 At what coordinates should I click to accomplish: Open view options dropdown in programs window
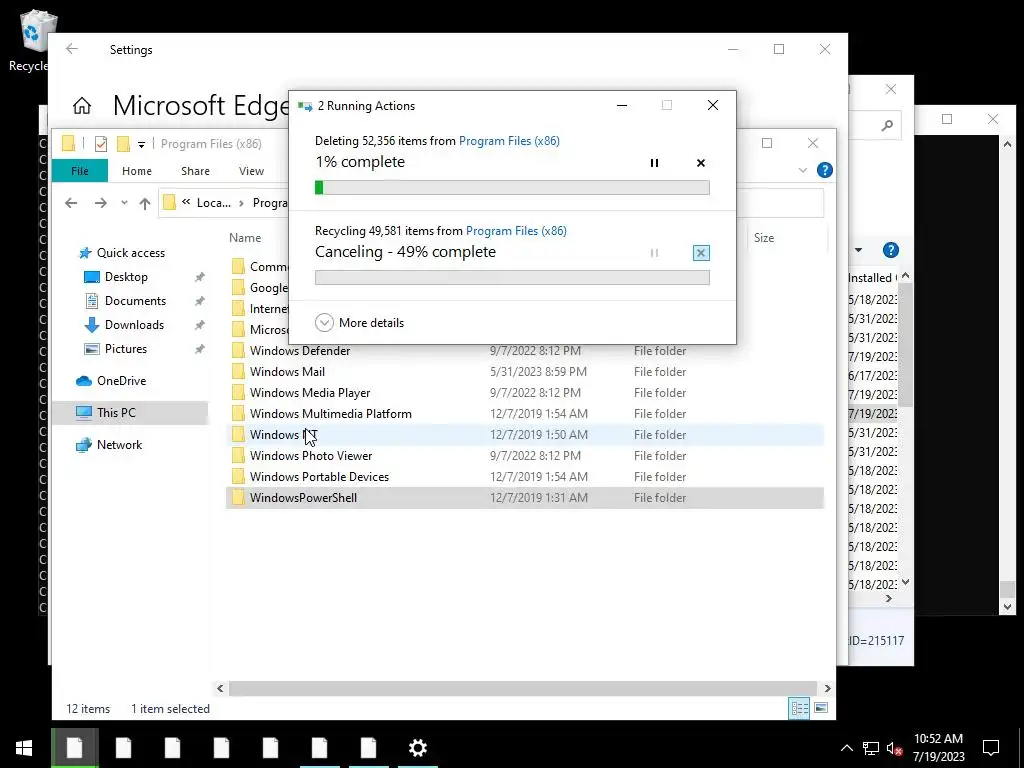pyautogui.click(x=858, y=250)
